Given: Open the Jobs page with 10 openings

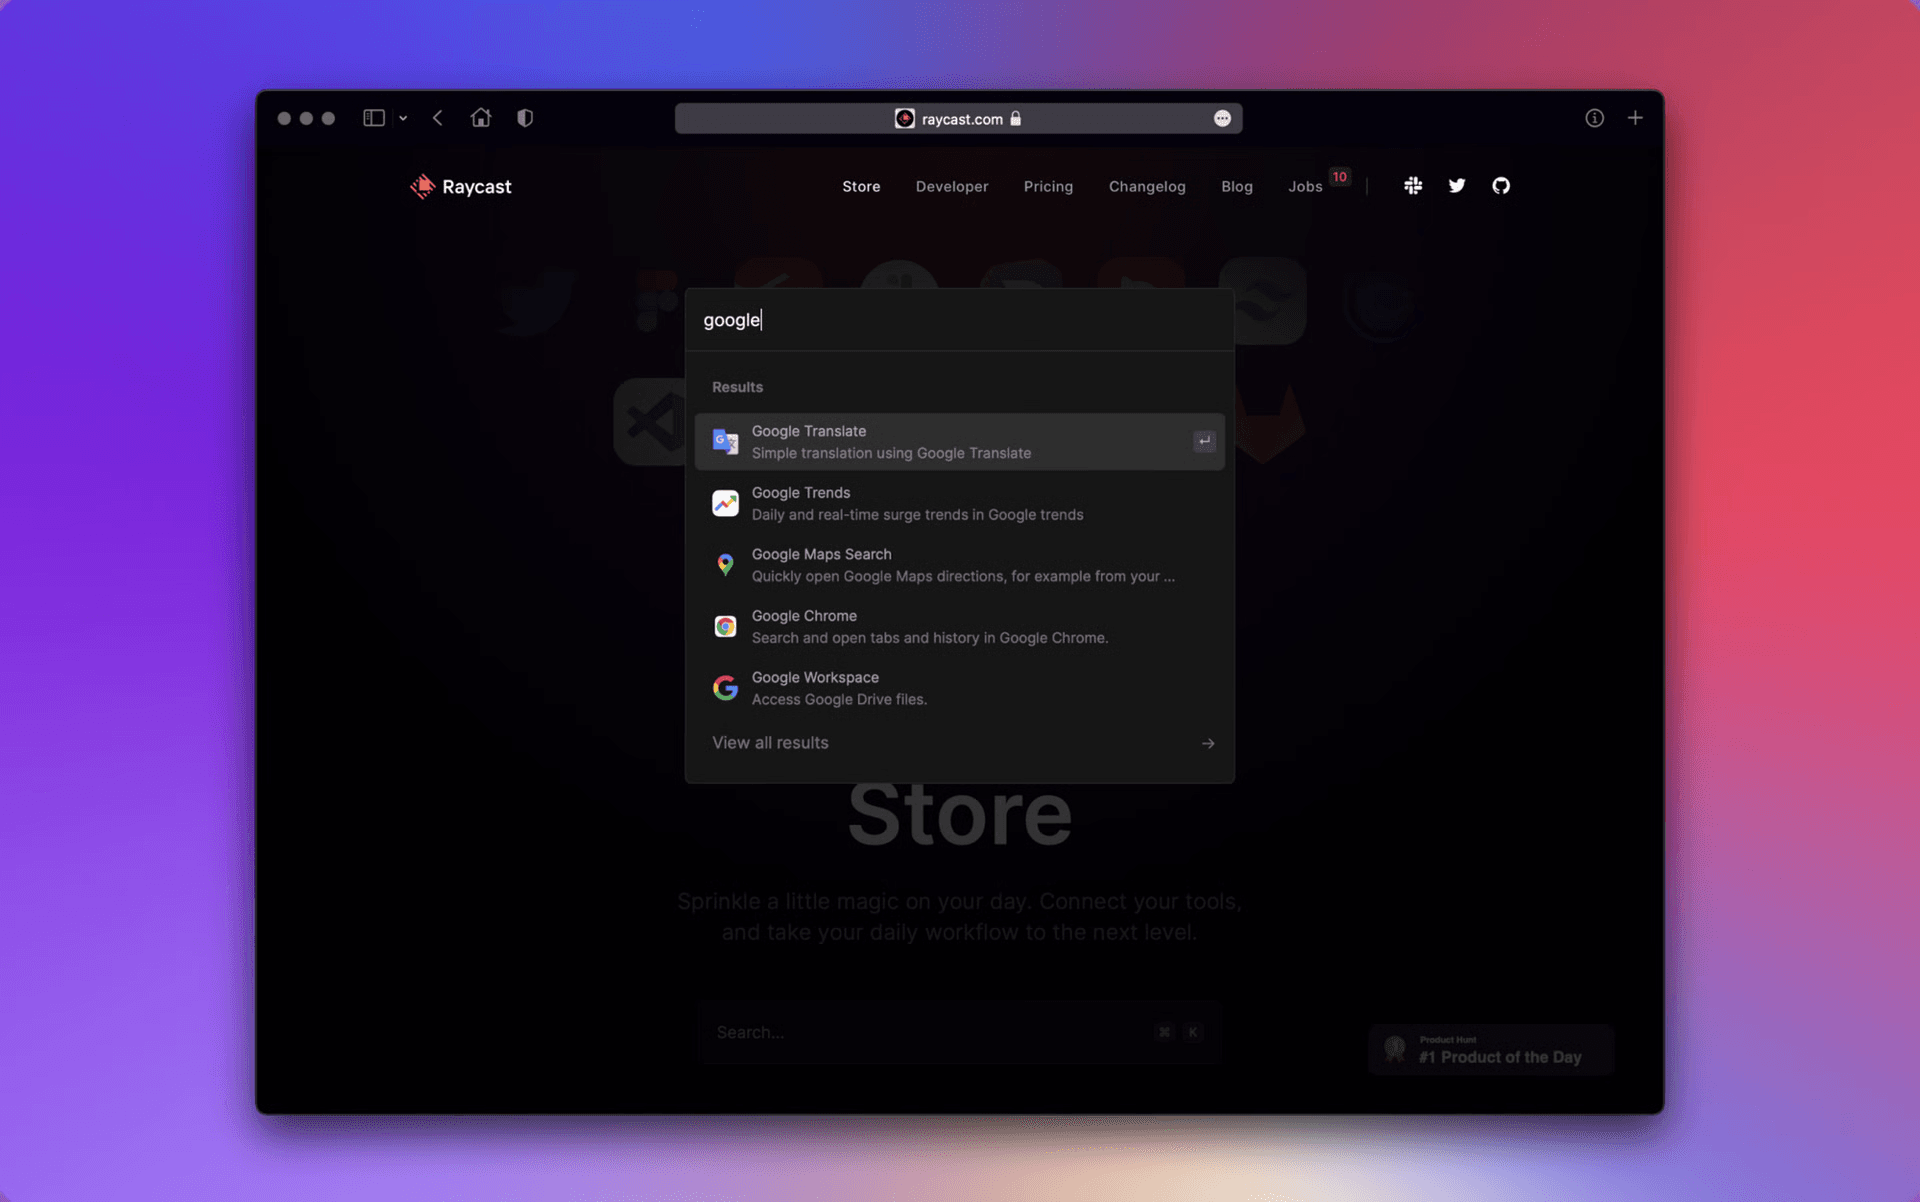Looking at the screenshot, I should pos(1306,186).
